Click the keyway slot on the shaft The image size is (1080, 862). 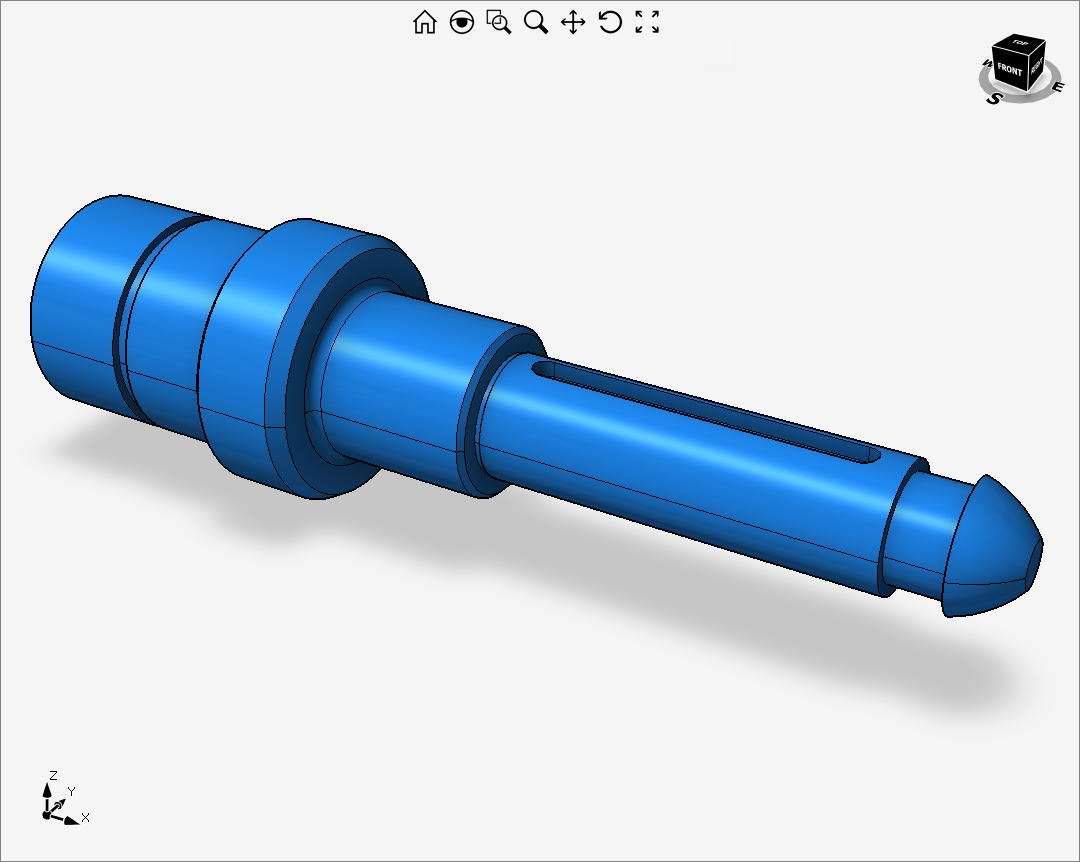tap(706, 411)
